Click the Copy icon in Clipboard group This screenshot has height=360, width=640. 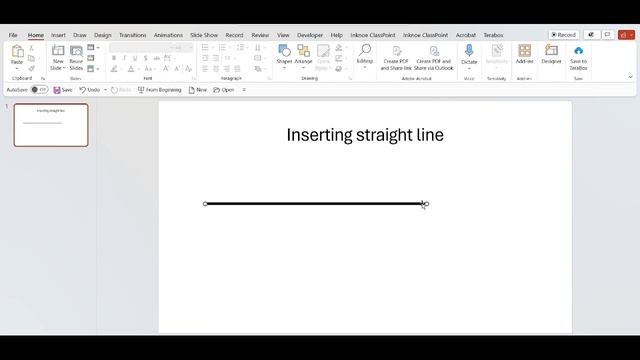click(31, 58)
